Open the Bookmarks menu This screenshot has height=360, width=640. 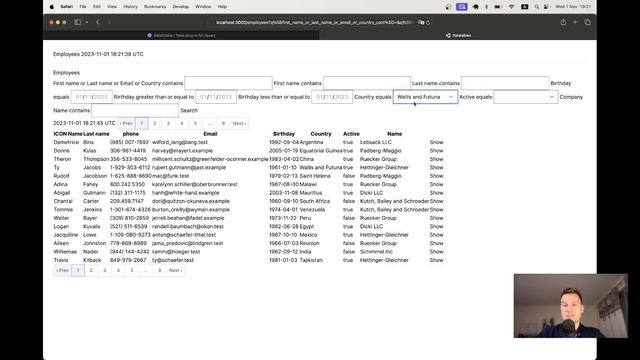[155, 7]
